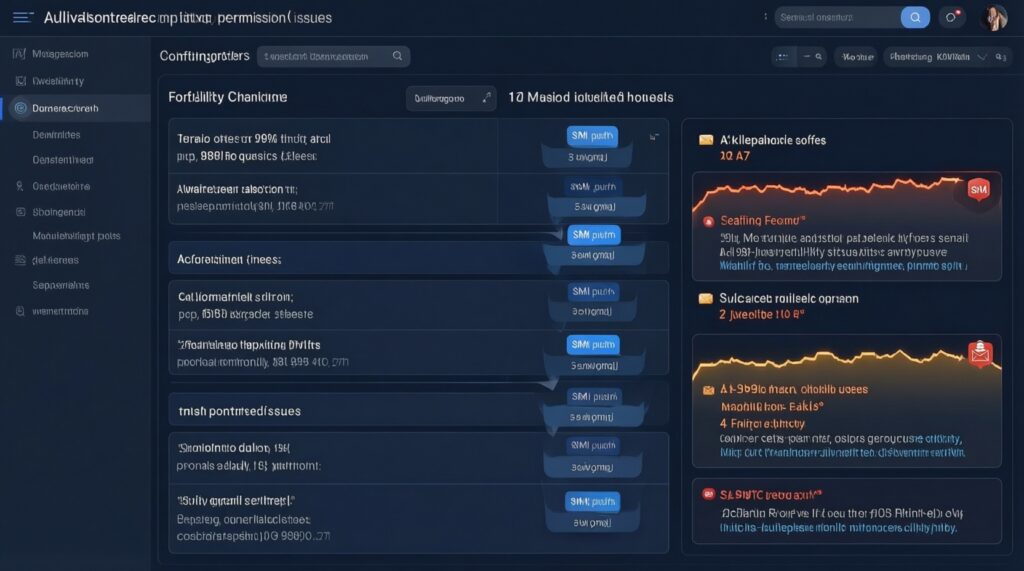
Task: Click red alert dot beside Seafling Feomo
Action: (x=709, y=221)
